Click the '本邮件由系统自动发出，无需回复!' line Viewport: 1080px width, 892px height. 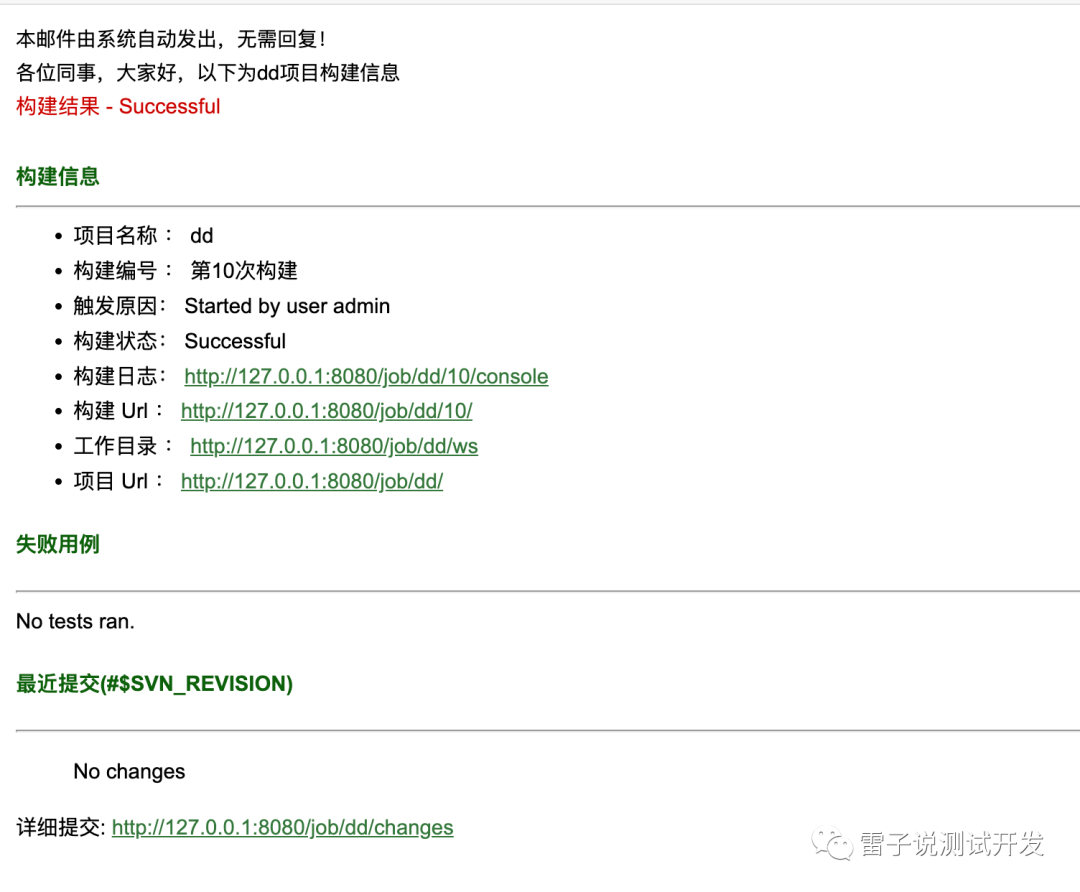170,39
